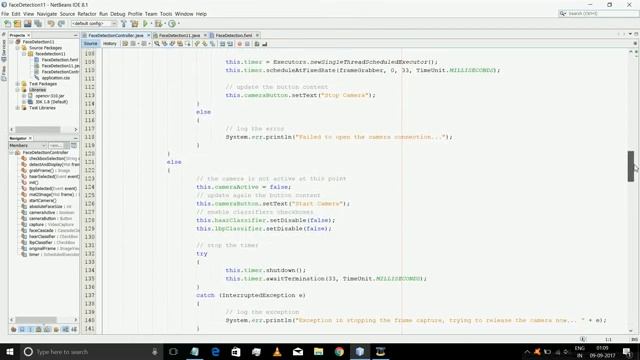This screenshot has width=640, height=360.
Task: Select FaceDetection.fxml in Projects tree
Action: (60, 60)
